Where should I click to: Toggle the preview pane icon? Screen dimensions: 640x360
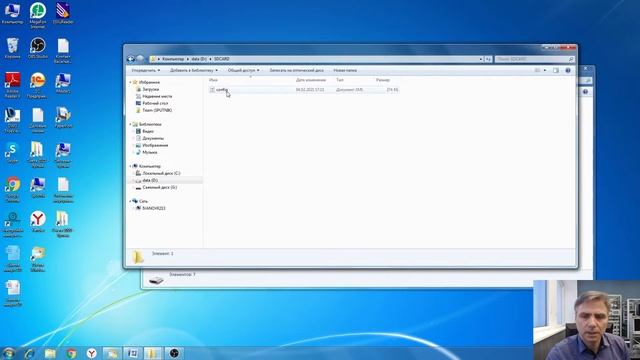pos(556,71)
